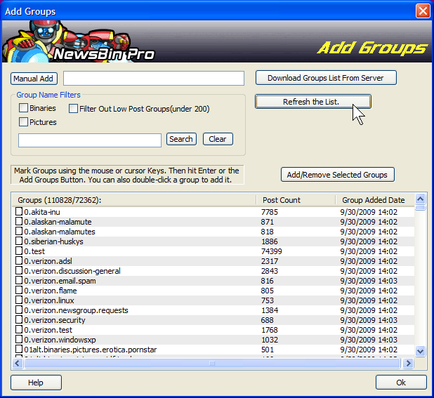Select the 0.test group name
The image size is (434, 398).
tap(34, 251)
